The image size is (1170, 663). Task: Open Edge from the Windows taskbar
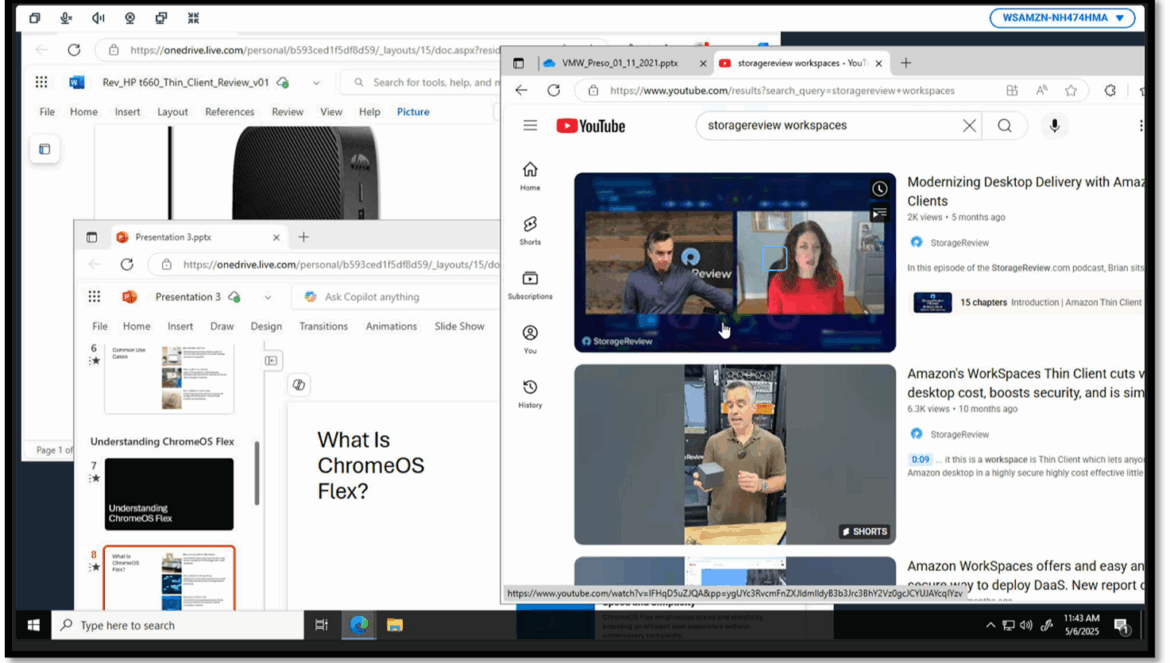point(359,625)
